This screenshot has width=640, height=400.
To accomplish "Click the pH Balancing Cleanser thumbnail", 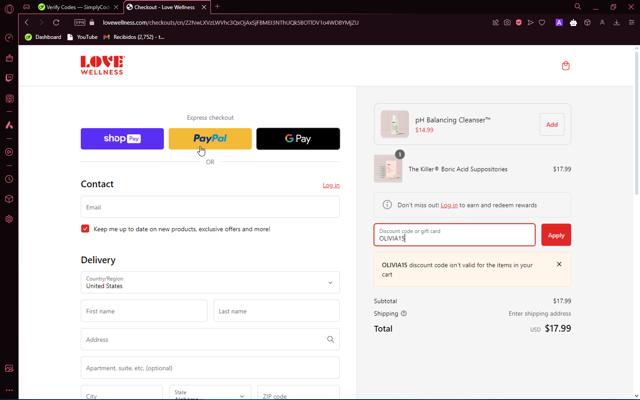I will coord(394,124).
